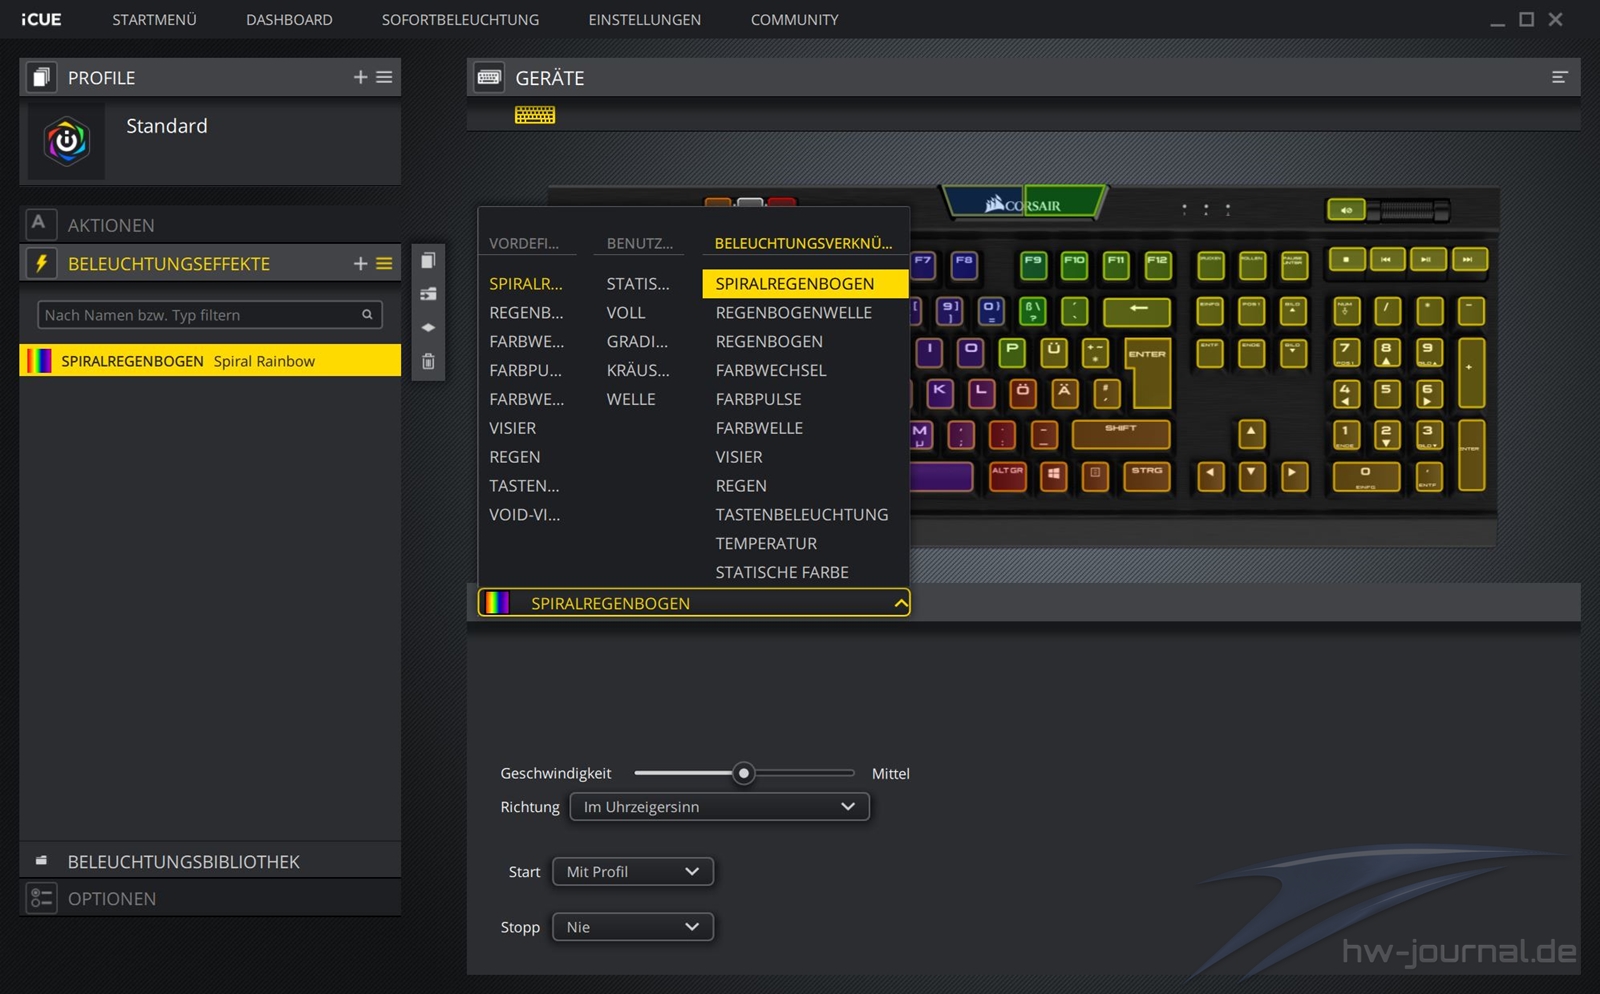Focus the 'Nach Namen bzw. Typ filtern' search field

click(x=210, y=315)
